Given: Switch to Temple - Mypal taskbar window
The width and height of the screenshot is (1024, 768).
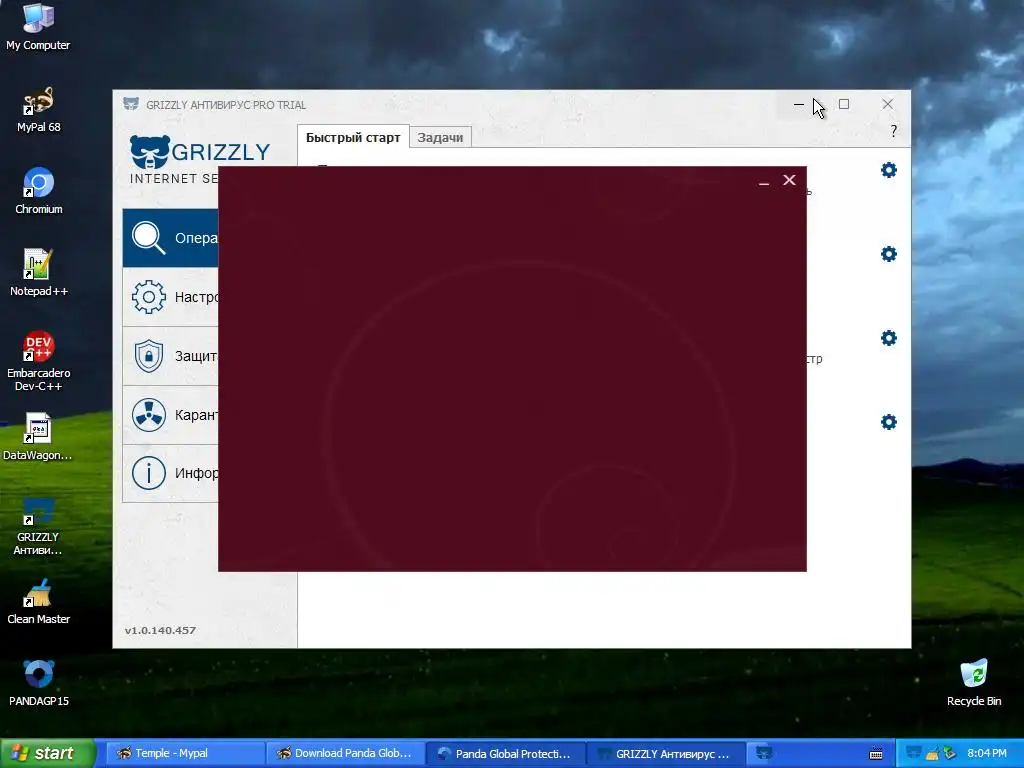Looking at the screenshot, I should click(185, 754).
